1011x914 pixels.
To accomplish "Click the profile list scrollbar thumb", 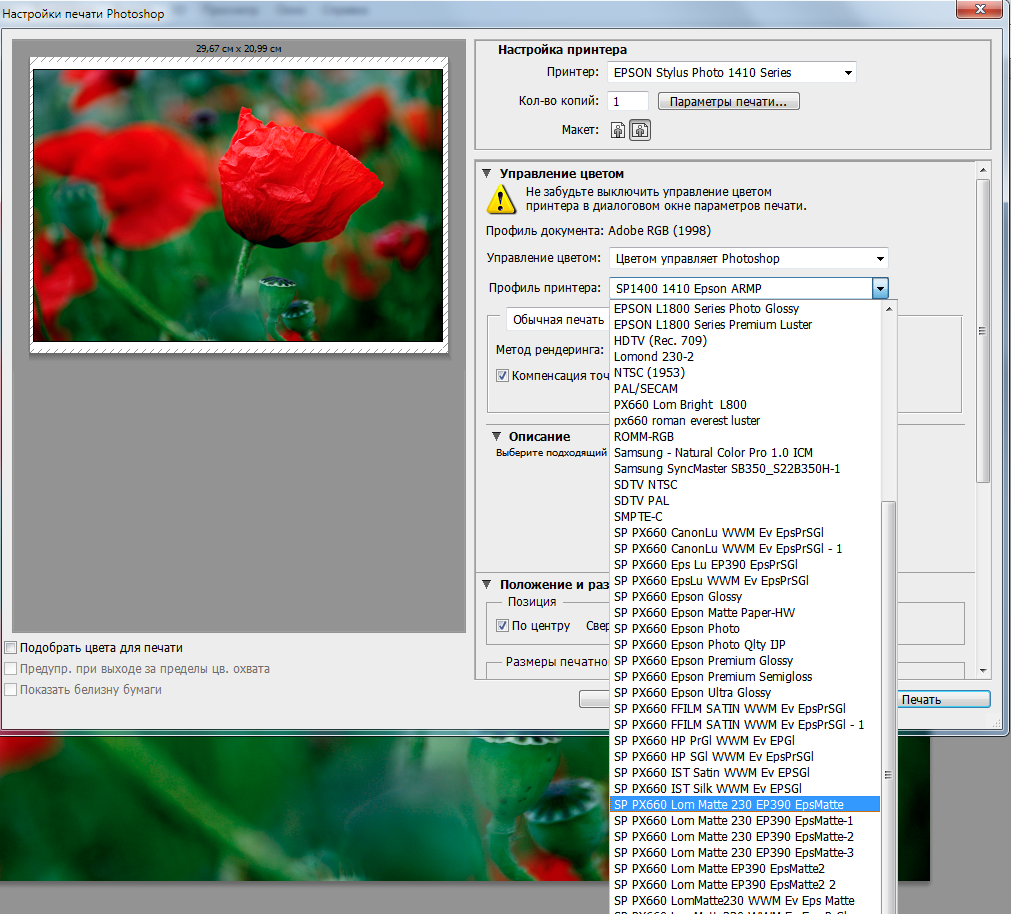I will point(889,706).
